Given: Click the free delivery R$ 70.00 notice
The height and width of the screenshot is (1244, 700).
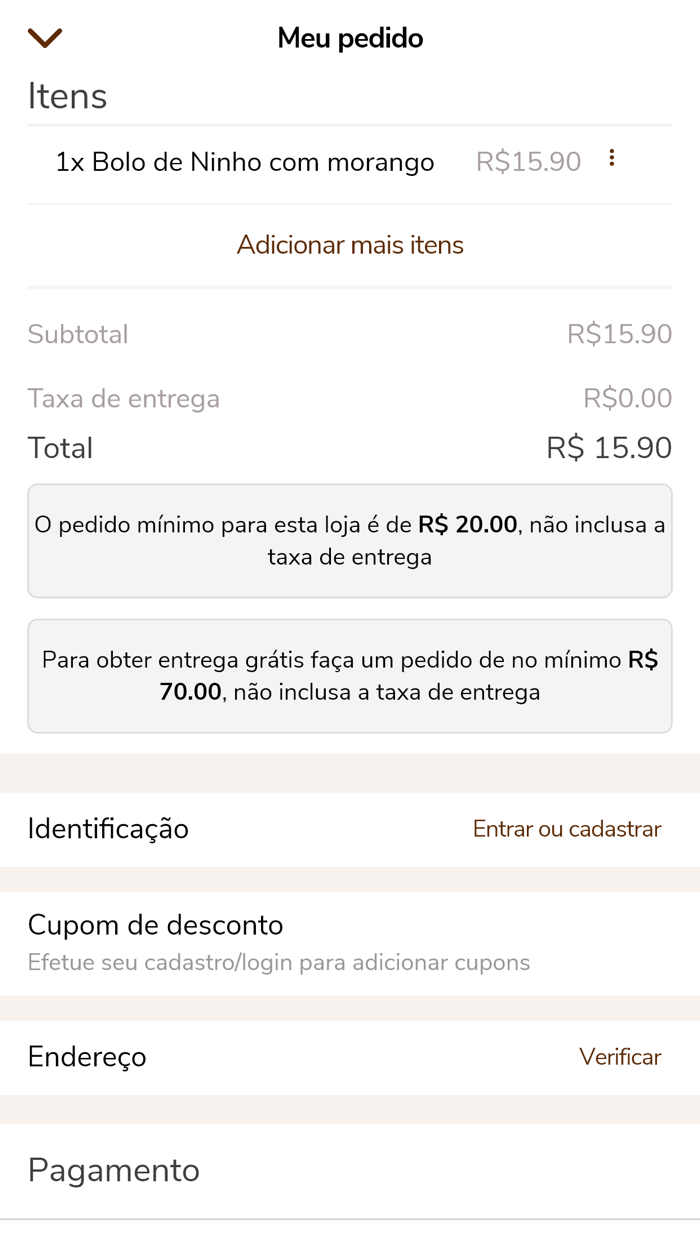Looking at the screenshot, I should (x=349, y=675).
